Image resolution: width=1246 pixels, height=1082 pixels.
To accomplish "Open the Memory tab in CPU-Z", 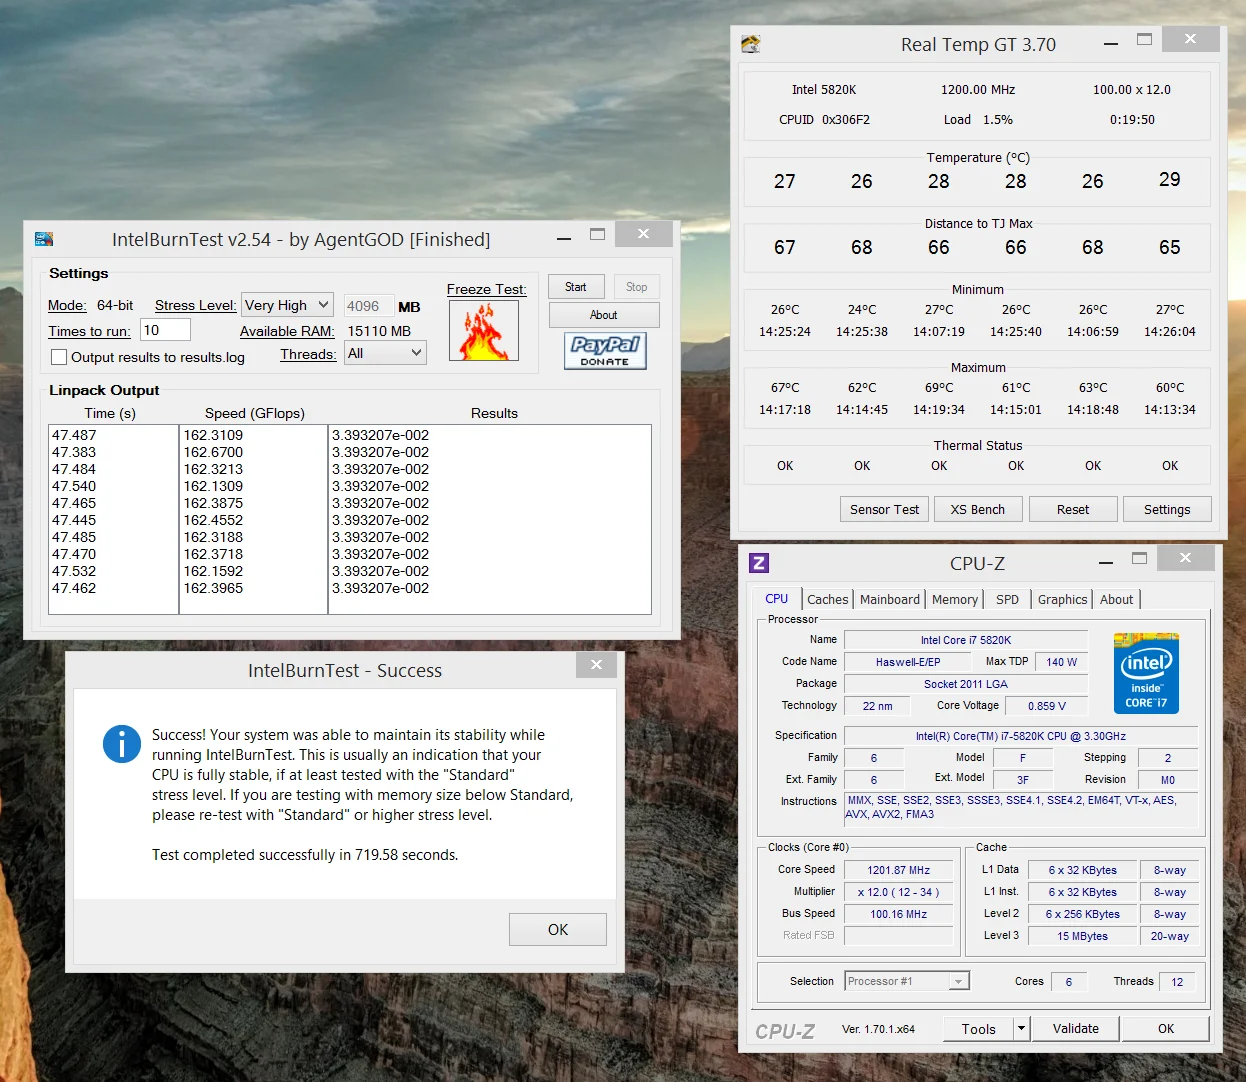I will pyautogui.click(x=954, y=599).
